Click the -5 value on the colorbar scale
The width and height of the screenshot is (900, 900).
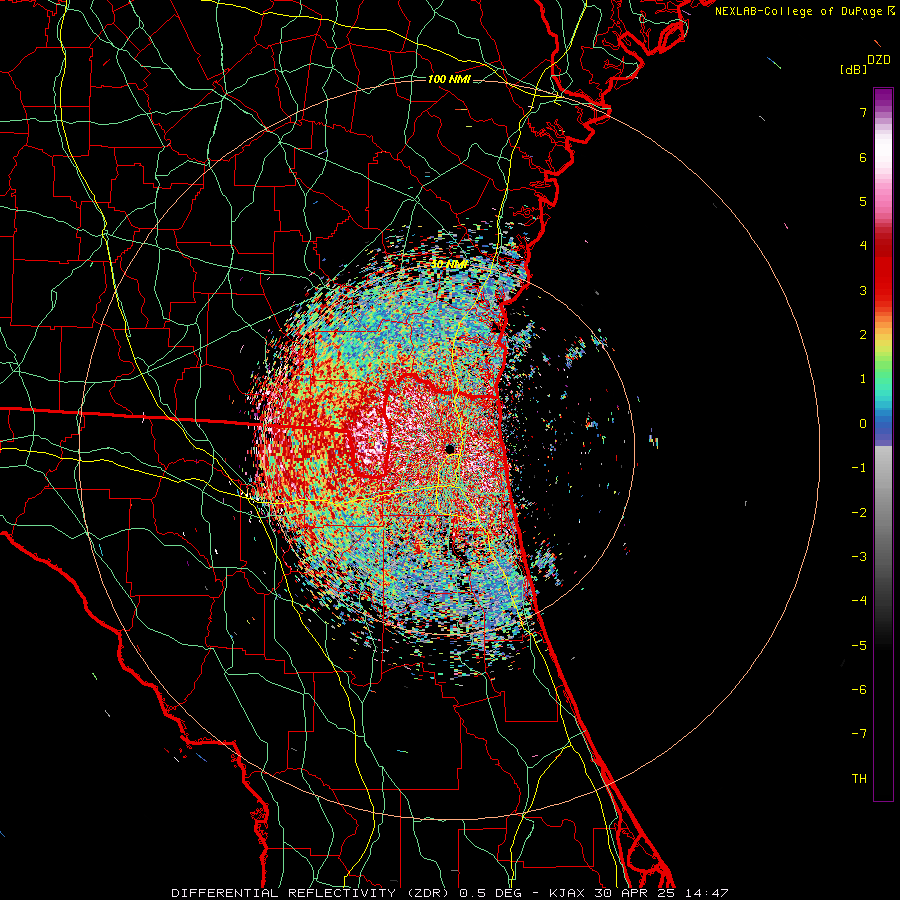point(859,646)
